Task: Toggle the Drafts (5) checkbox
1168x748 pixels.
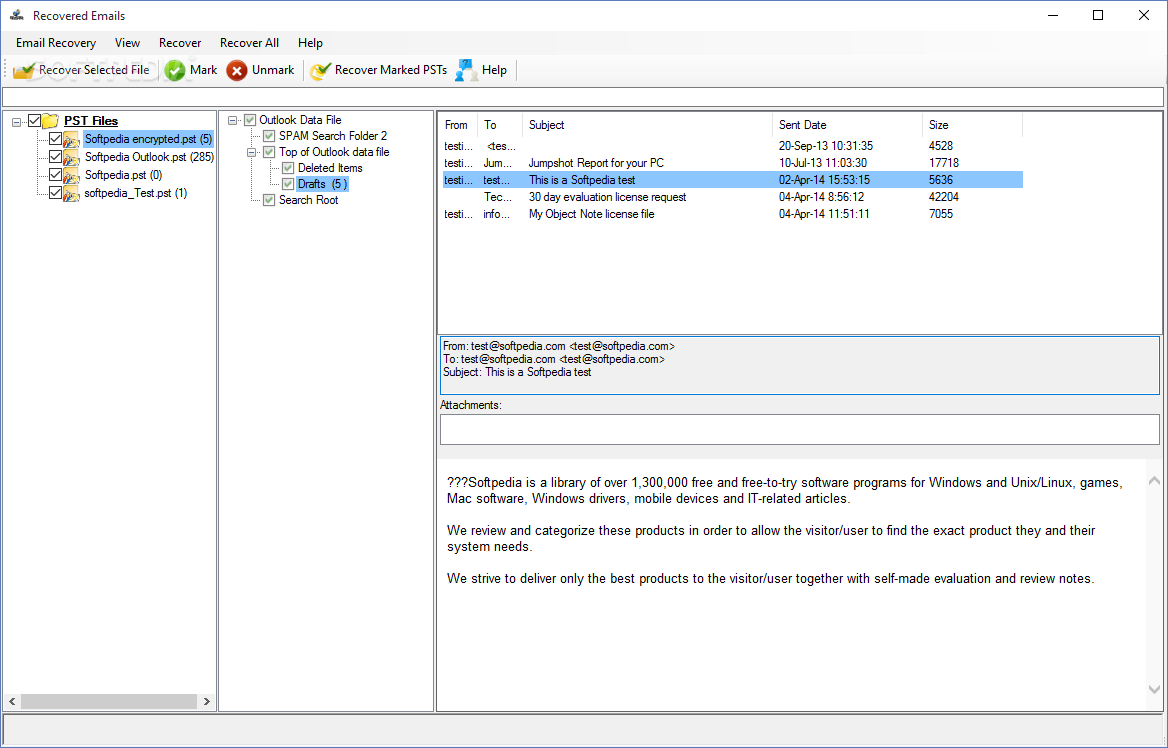Action: click(288, 184)
